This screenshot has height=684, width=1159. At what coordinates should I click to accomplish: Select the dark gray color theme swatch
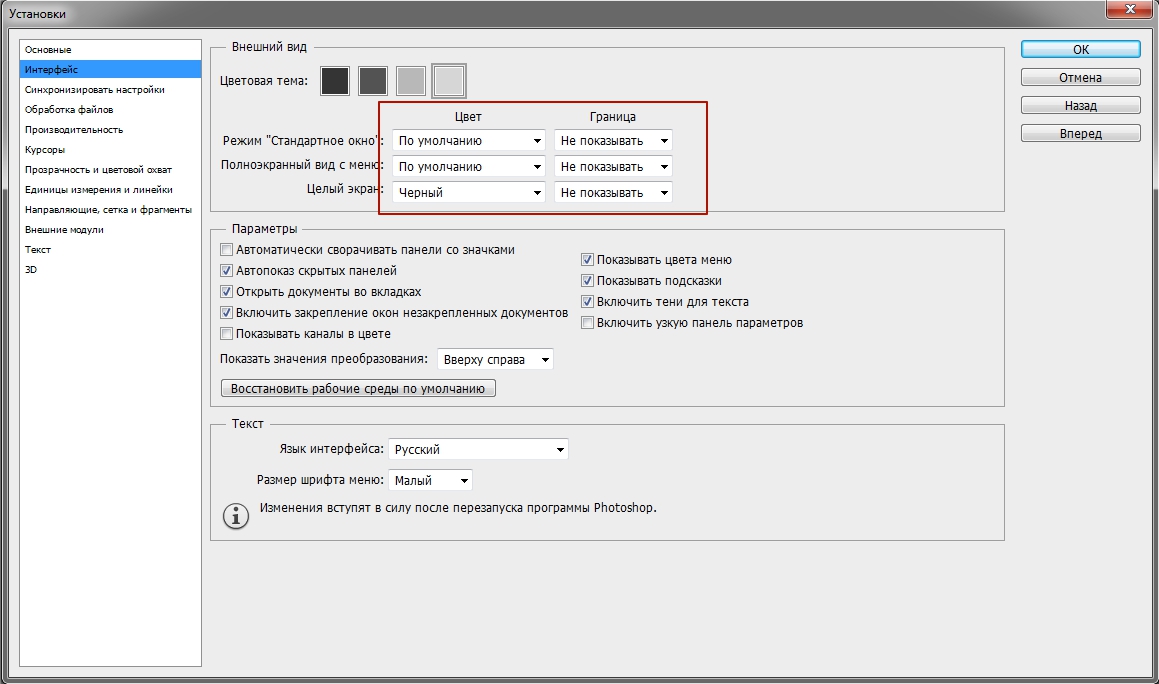(x=373, y=81)
